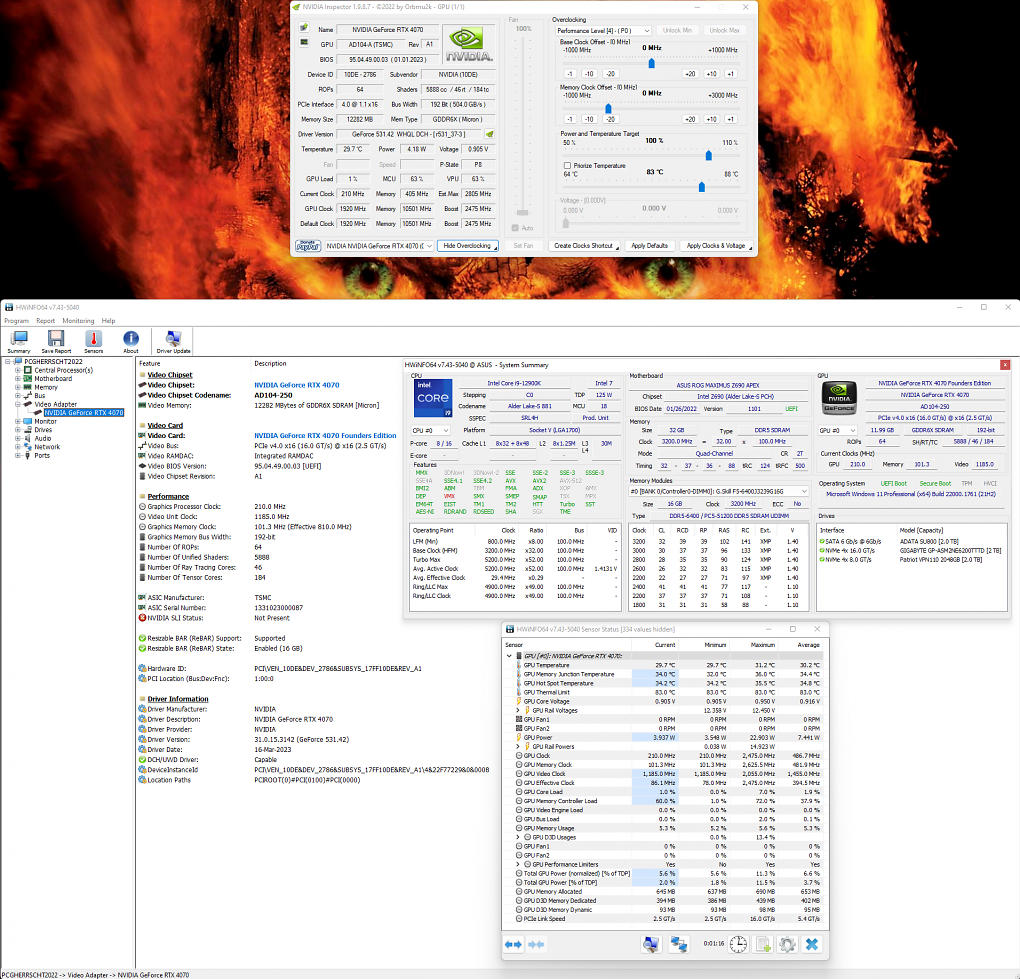
Task: Click -10 under Memory Clock Offset
Action: coord(589,120)
